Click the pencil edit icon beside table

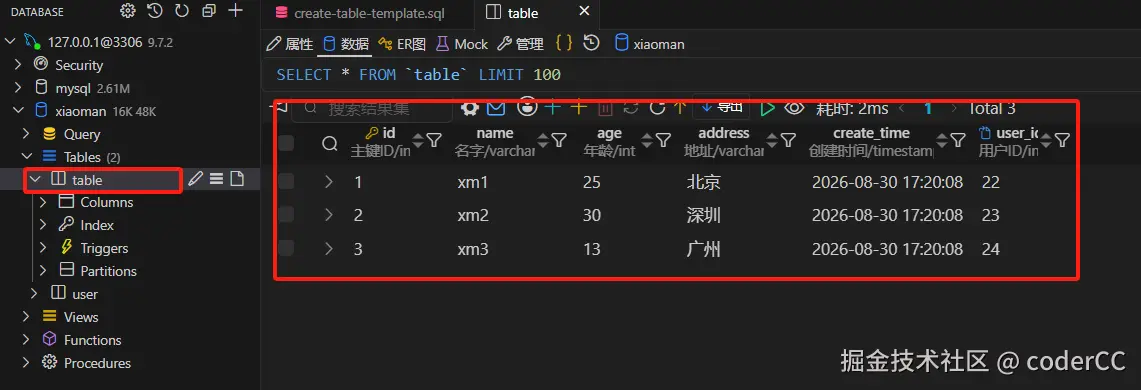click(194, 179)
